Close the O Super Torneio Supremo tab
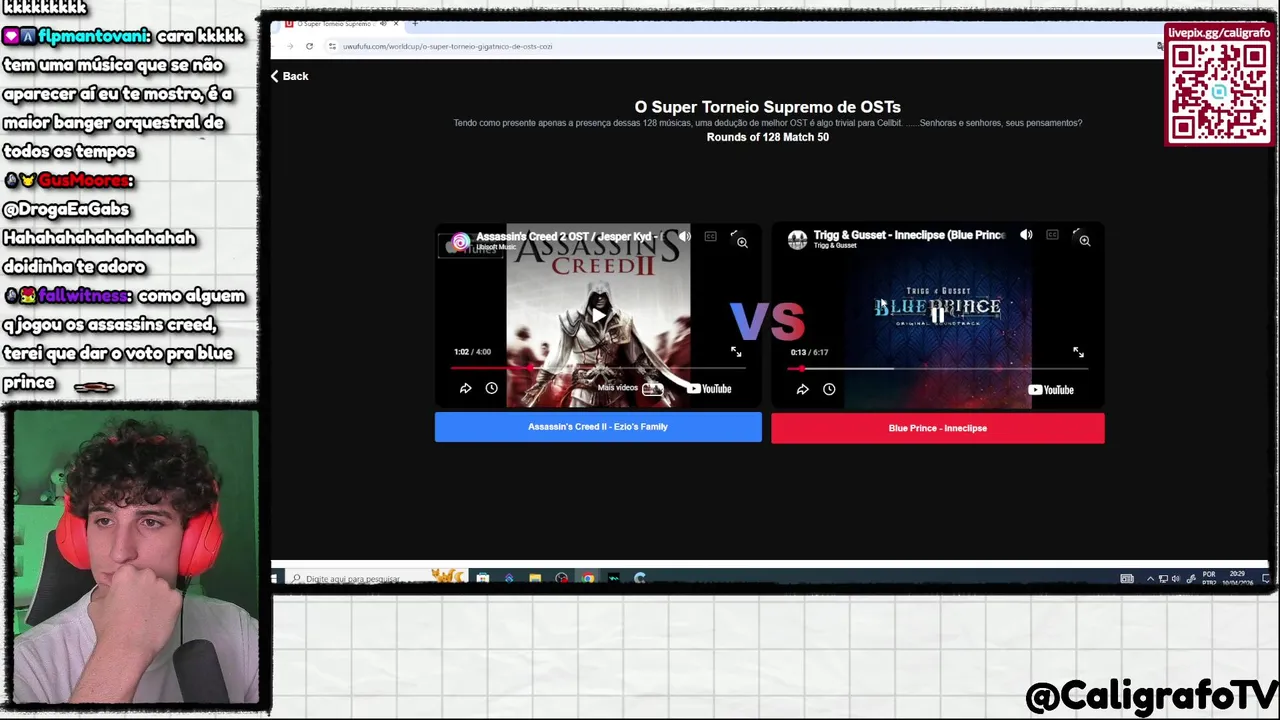This screenshot has height=720, width=1280. 396,23
